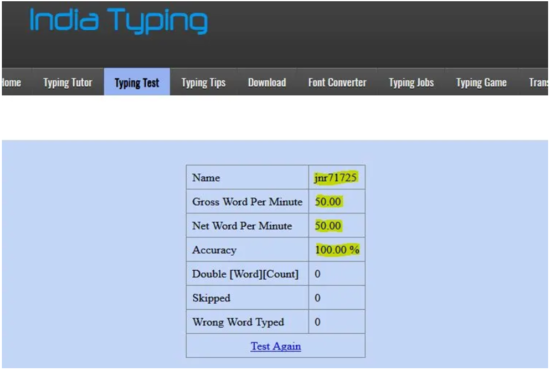Click the Test Again link

pos(276,346)
